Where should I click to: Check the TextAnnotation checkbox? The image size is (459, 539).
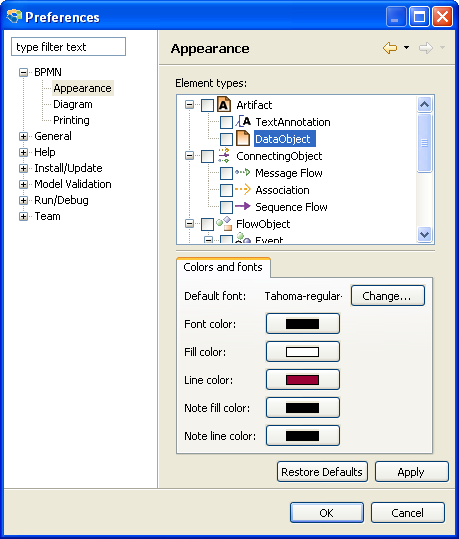tap(226, 122)
